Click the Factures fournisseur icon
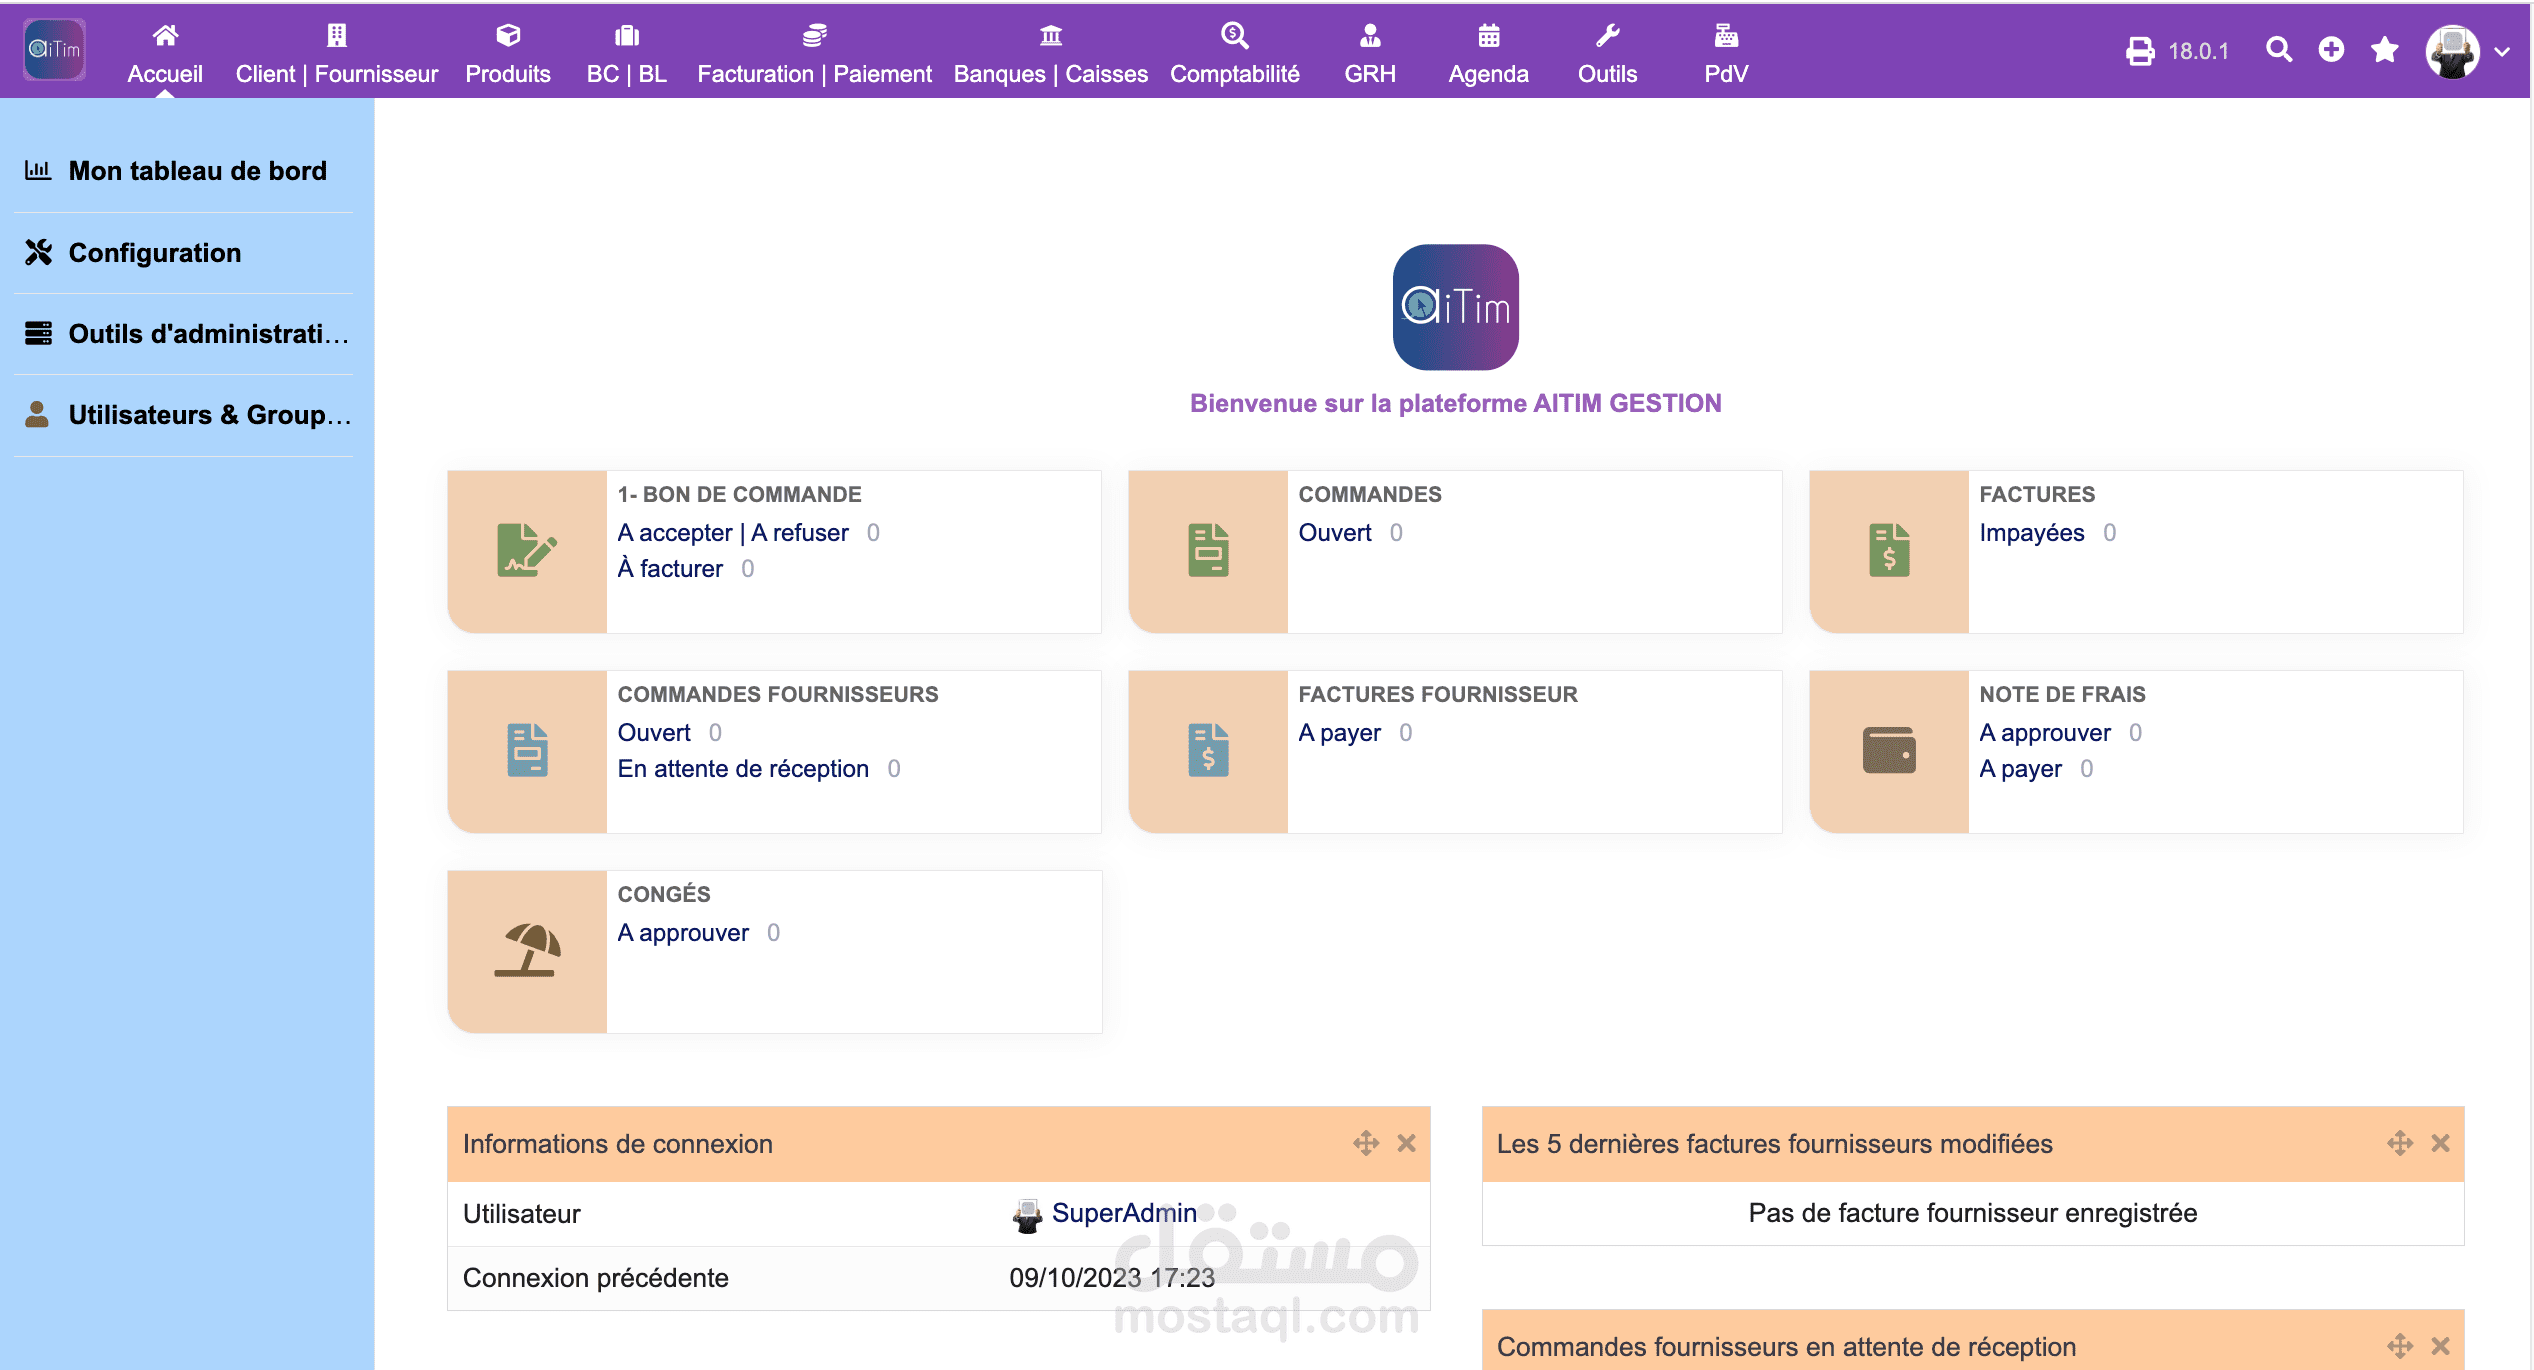This screenshot has width=2534, height=1370. pos(1208,750)
